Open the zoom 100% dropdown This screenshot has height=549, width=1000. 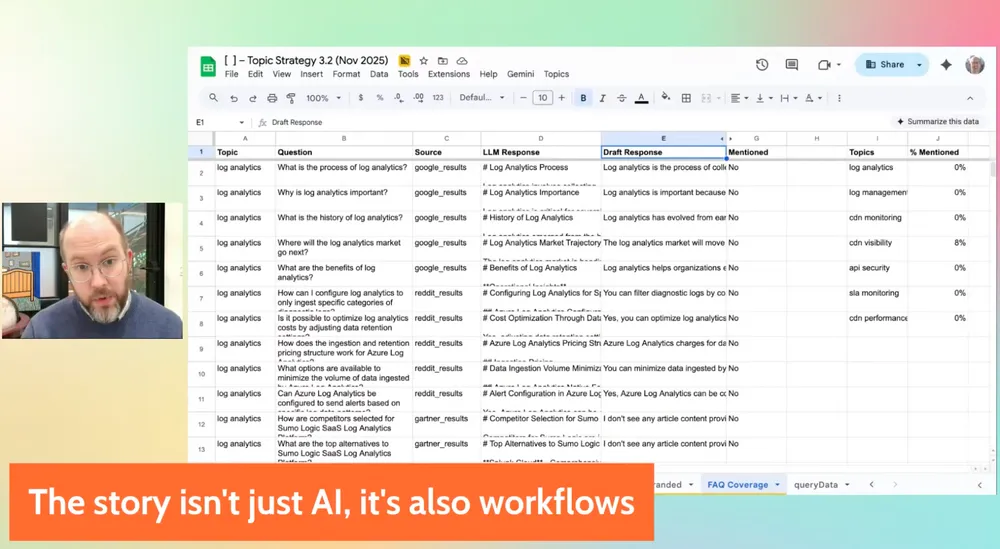[x=322, y=98]
